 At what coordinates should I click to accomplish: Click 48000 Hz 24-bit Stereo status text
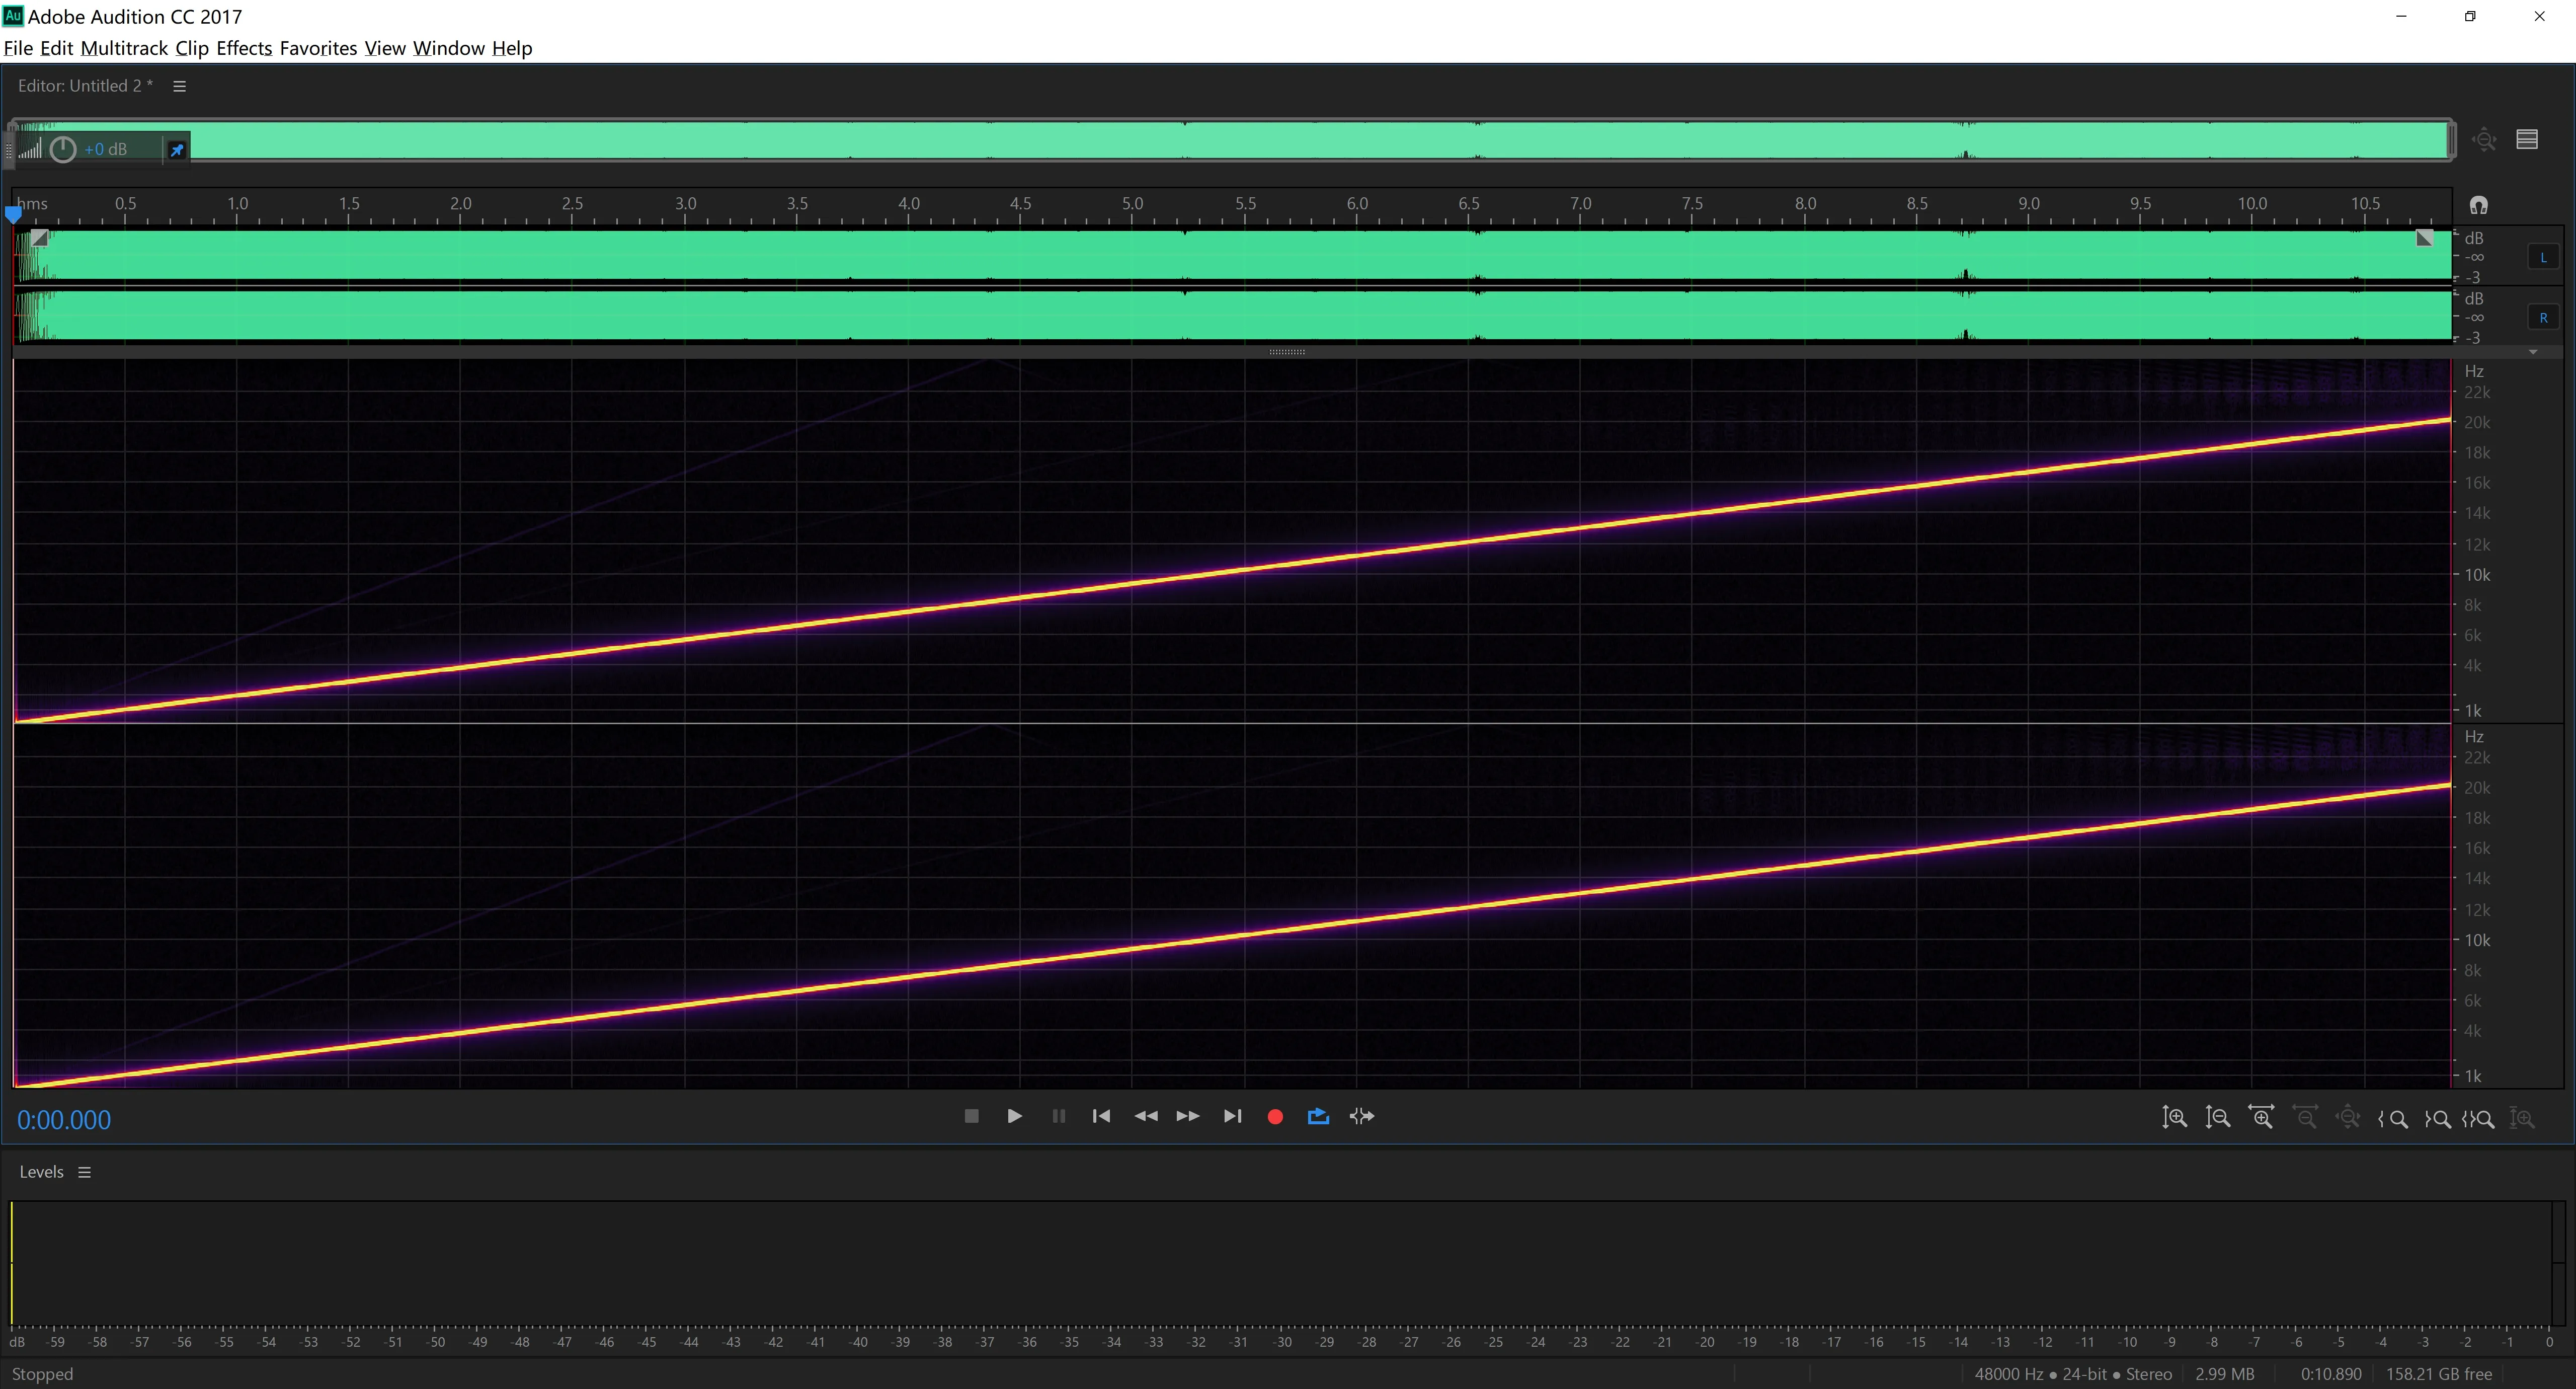pos(2073,1374)
